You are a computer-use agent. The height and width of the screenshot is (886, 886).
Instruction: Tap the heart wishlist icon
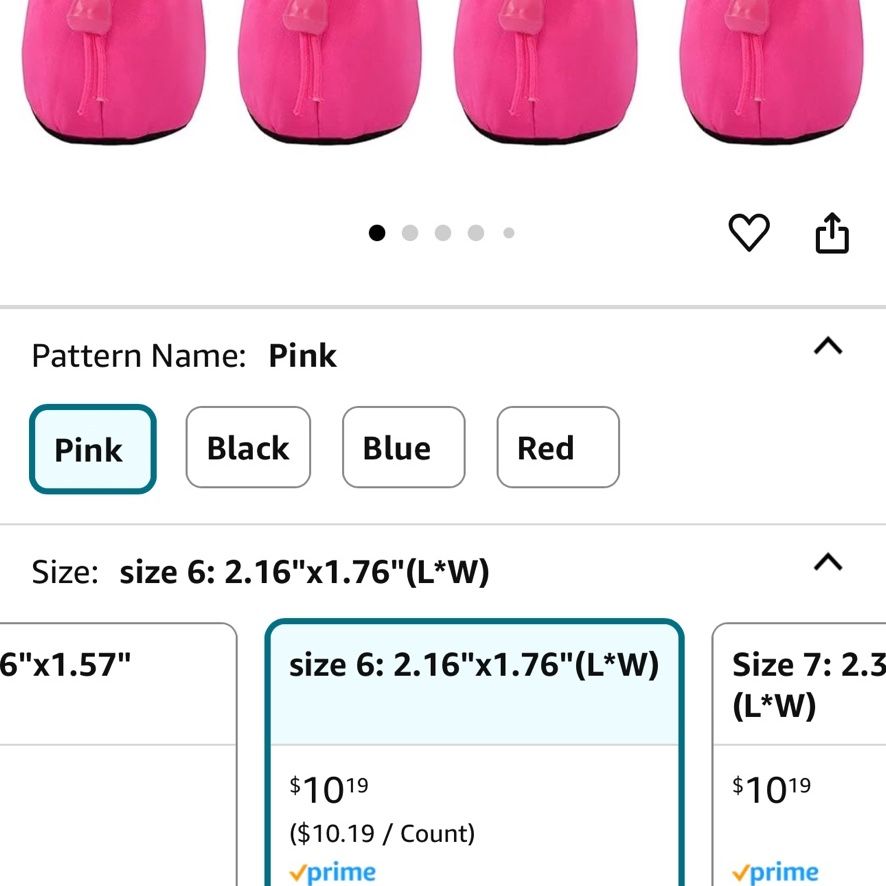tap(749, 232)
